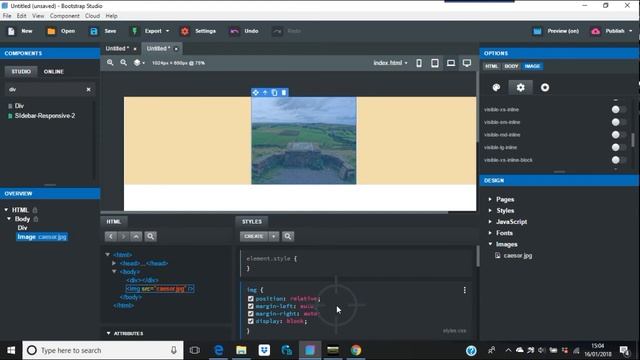Toggle visible-xs-inline-block switch

pyautogui.click(x=618, y=160)
